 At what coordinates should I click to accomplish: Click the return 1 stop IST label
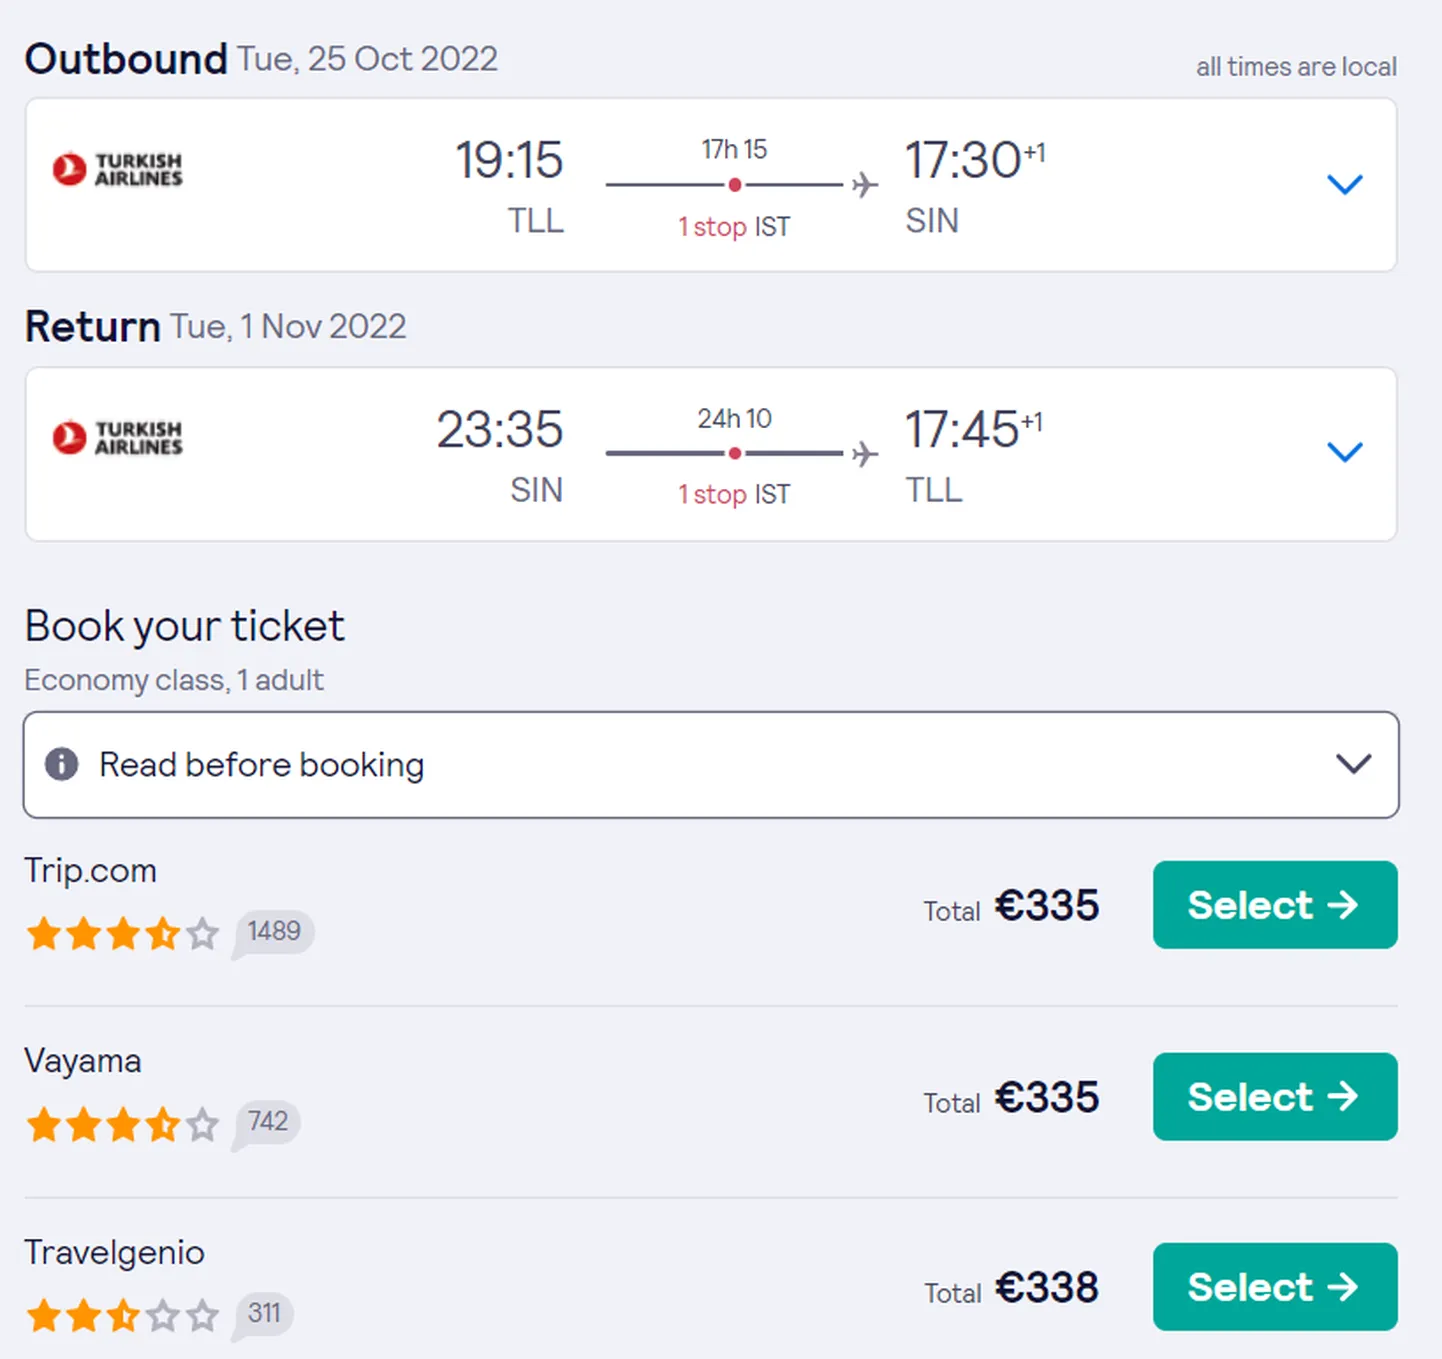pos(734,494)
